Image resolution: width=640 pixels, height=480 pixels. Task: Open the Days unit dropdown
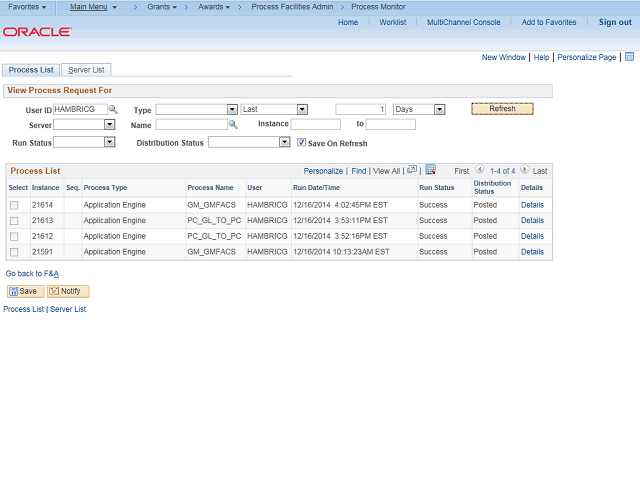point(439,109)
